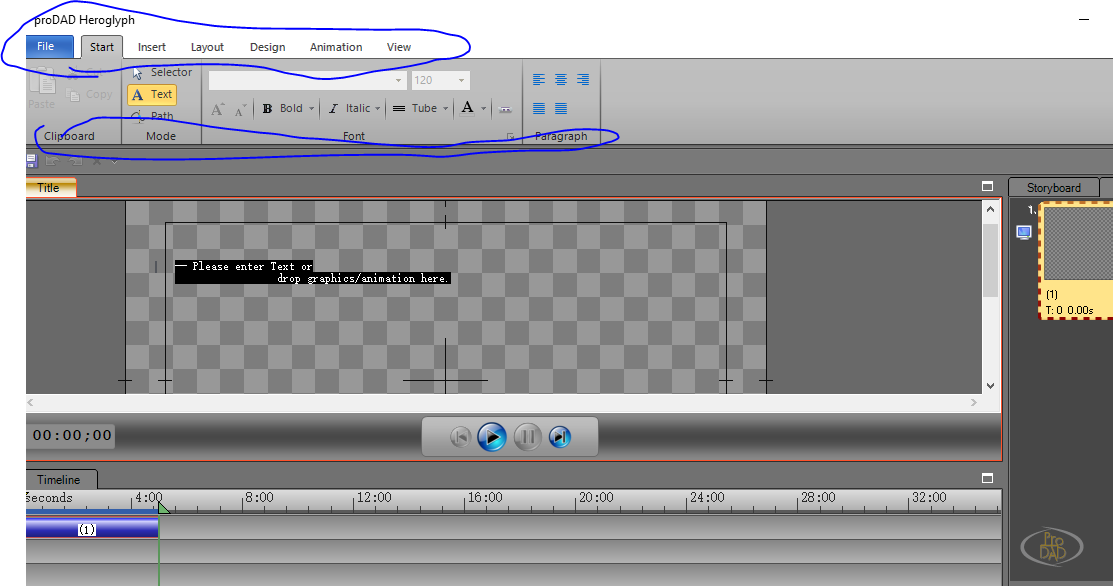Toggle Bold formatting
1113x586 pixels.
pos(283,109)
